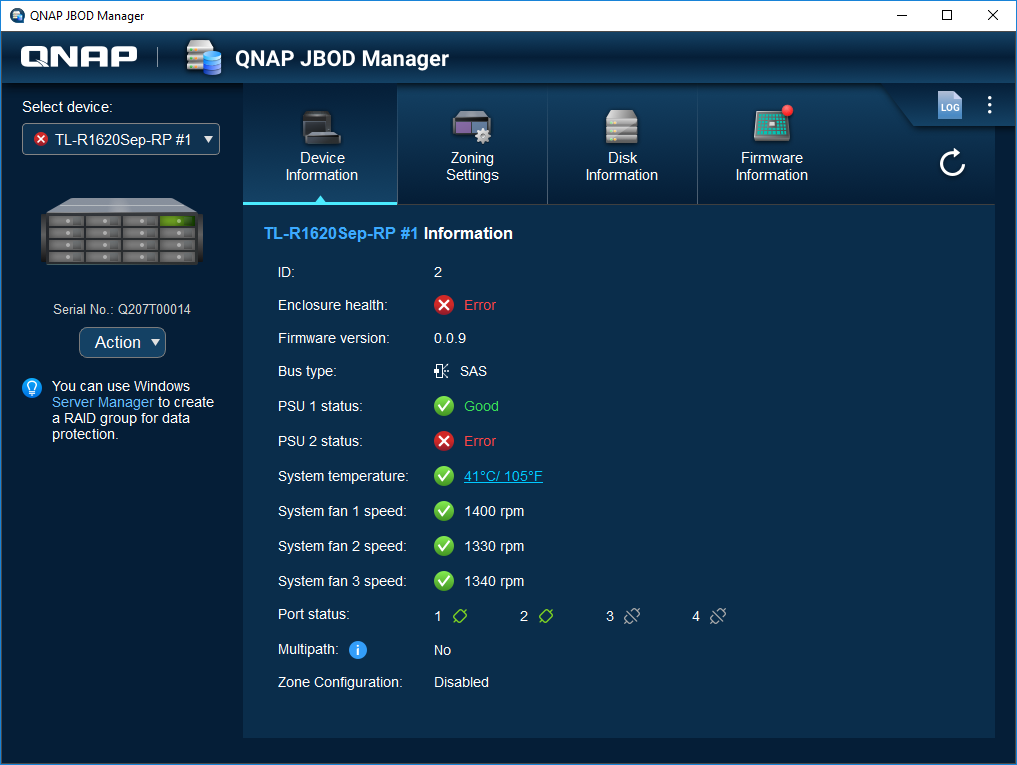Select the Device Information tab
The width and height of the screenshot is (1017, 765).
[x=321, y=146]
